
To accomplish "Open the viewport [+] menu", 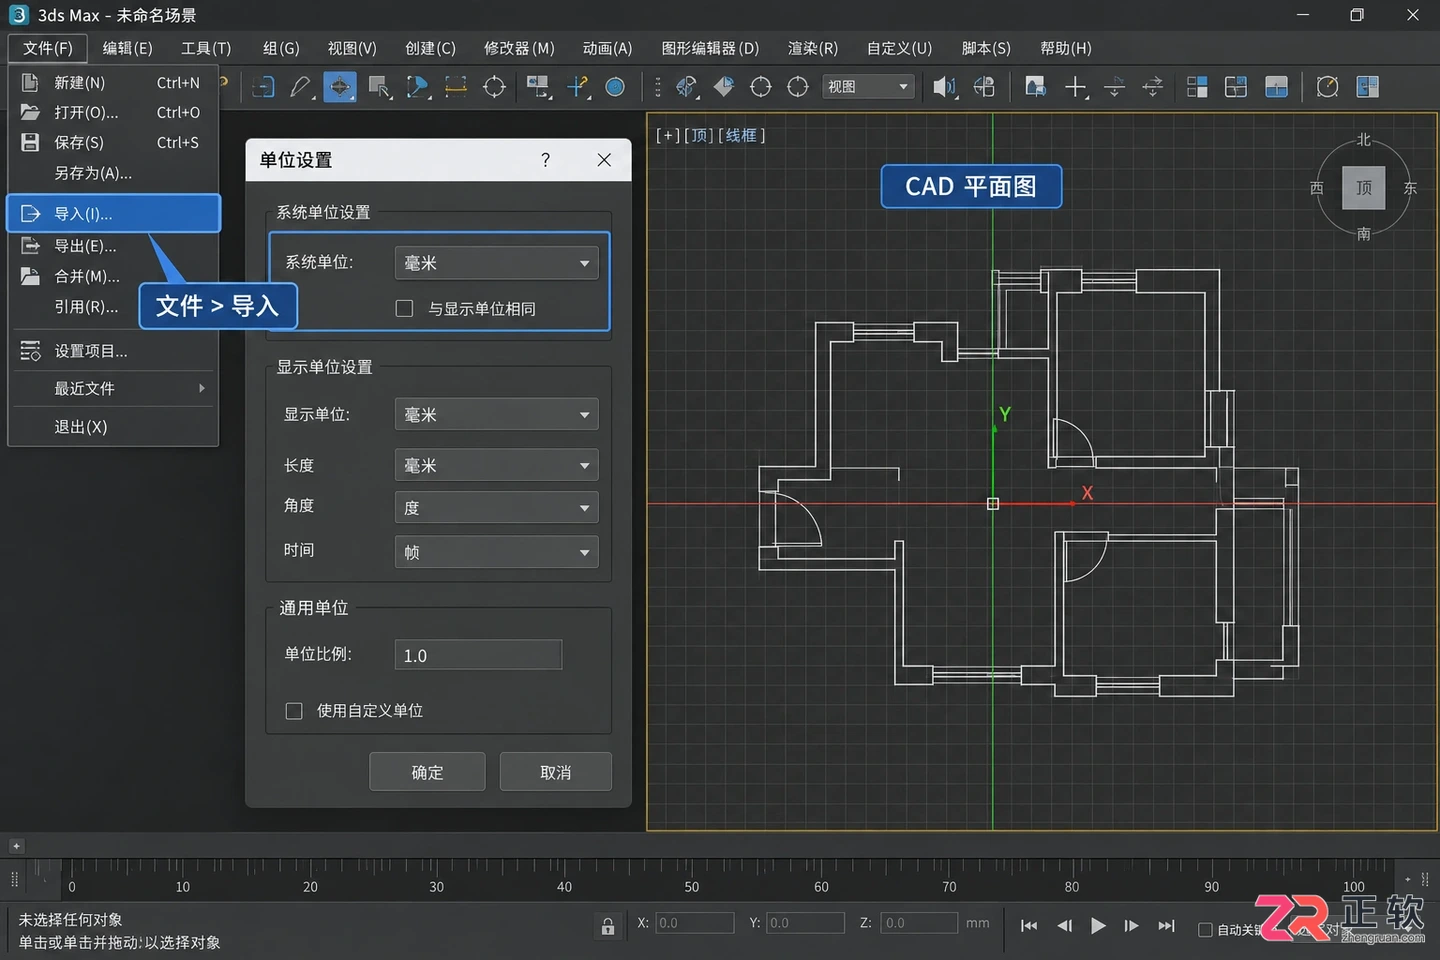I will tap(667, 135).
